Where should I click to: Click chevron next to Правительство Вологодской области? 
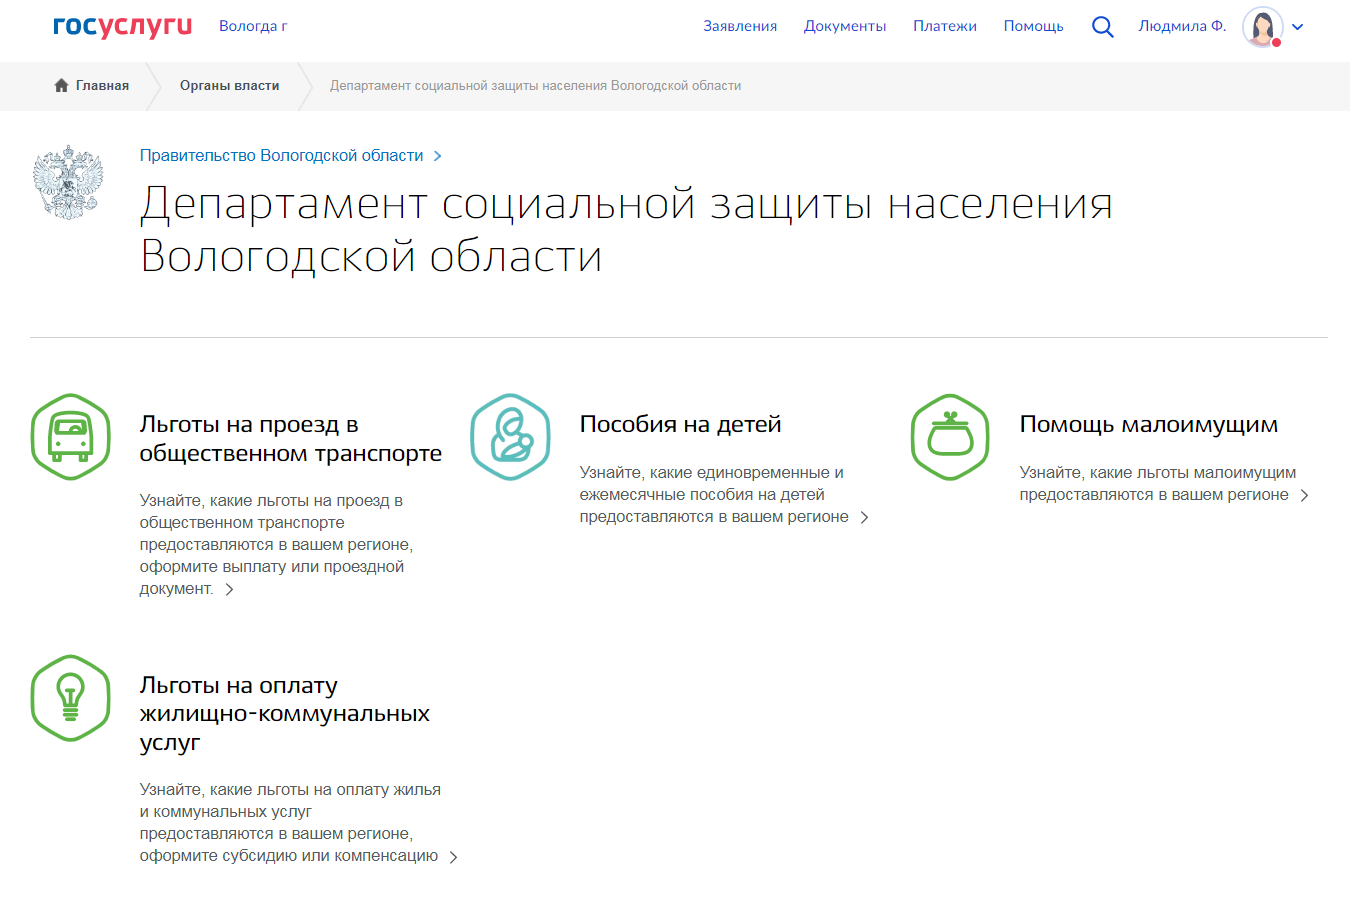[x=437, y=156]
